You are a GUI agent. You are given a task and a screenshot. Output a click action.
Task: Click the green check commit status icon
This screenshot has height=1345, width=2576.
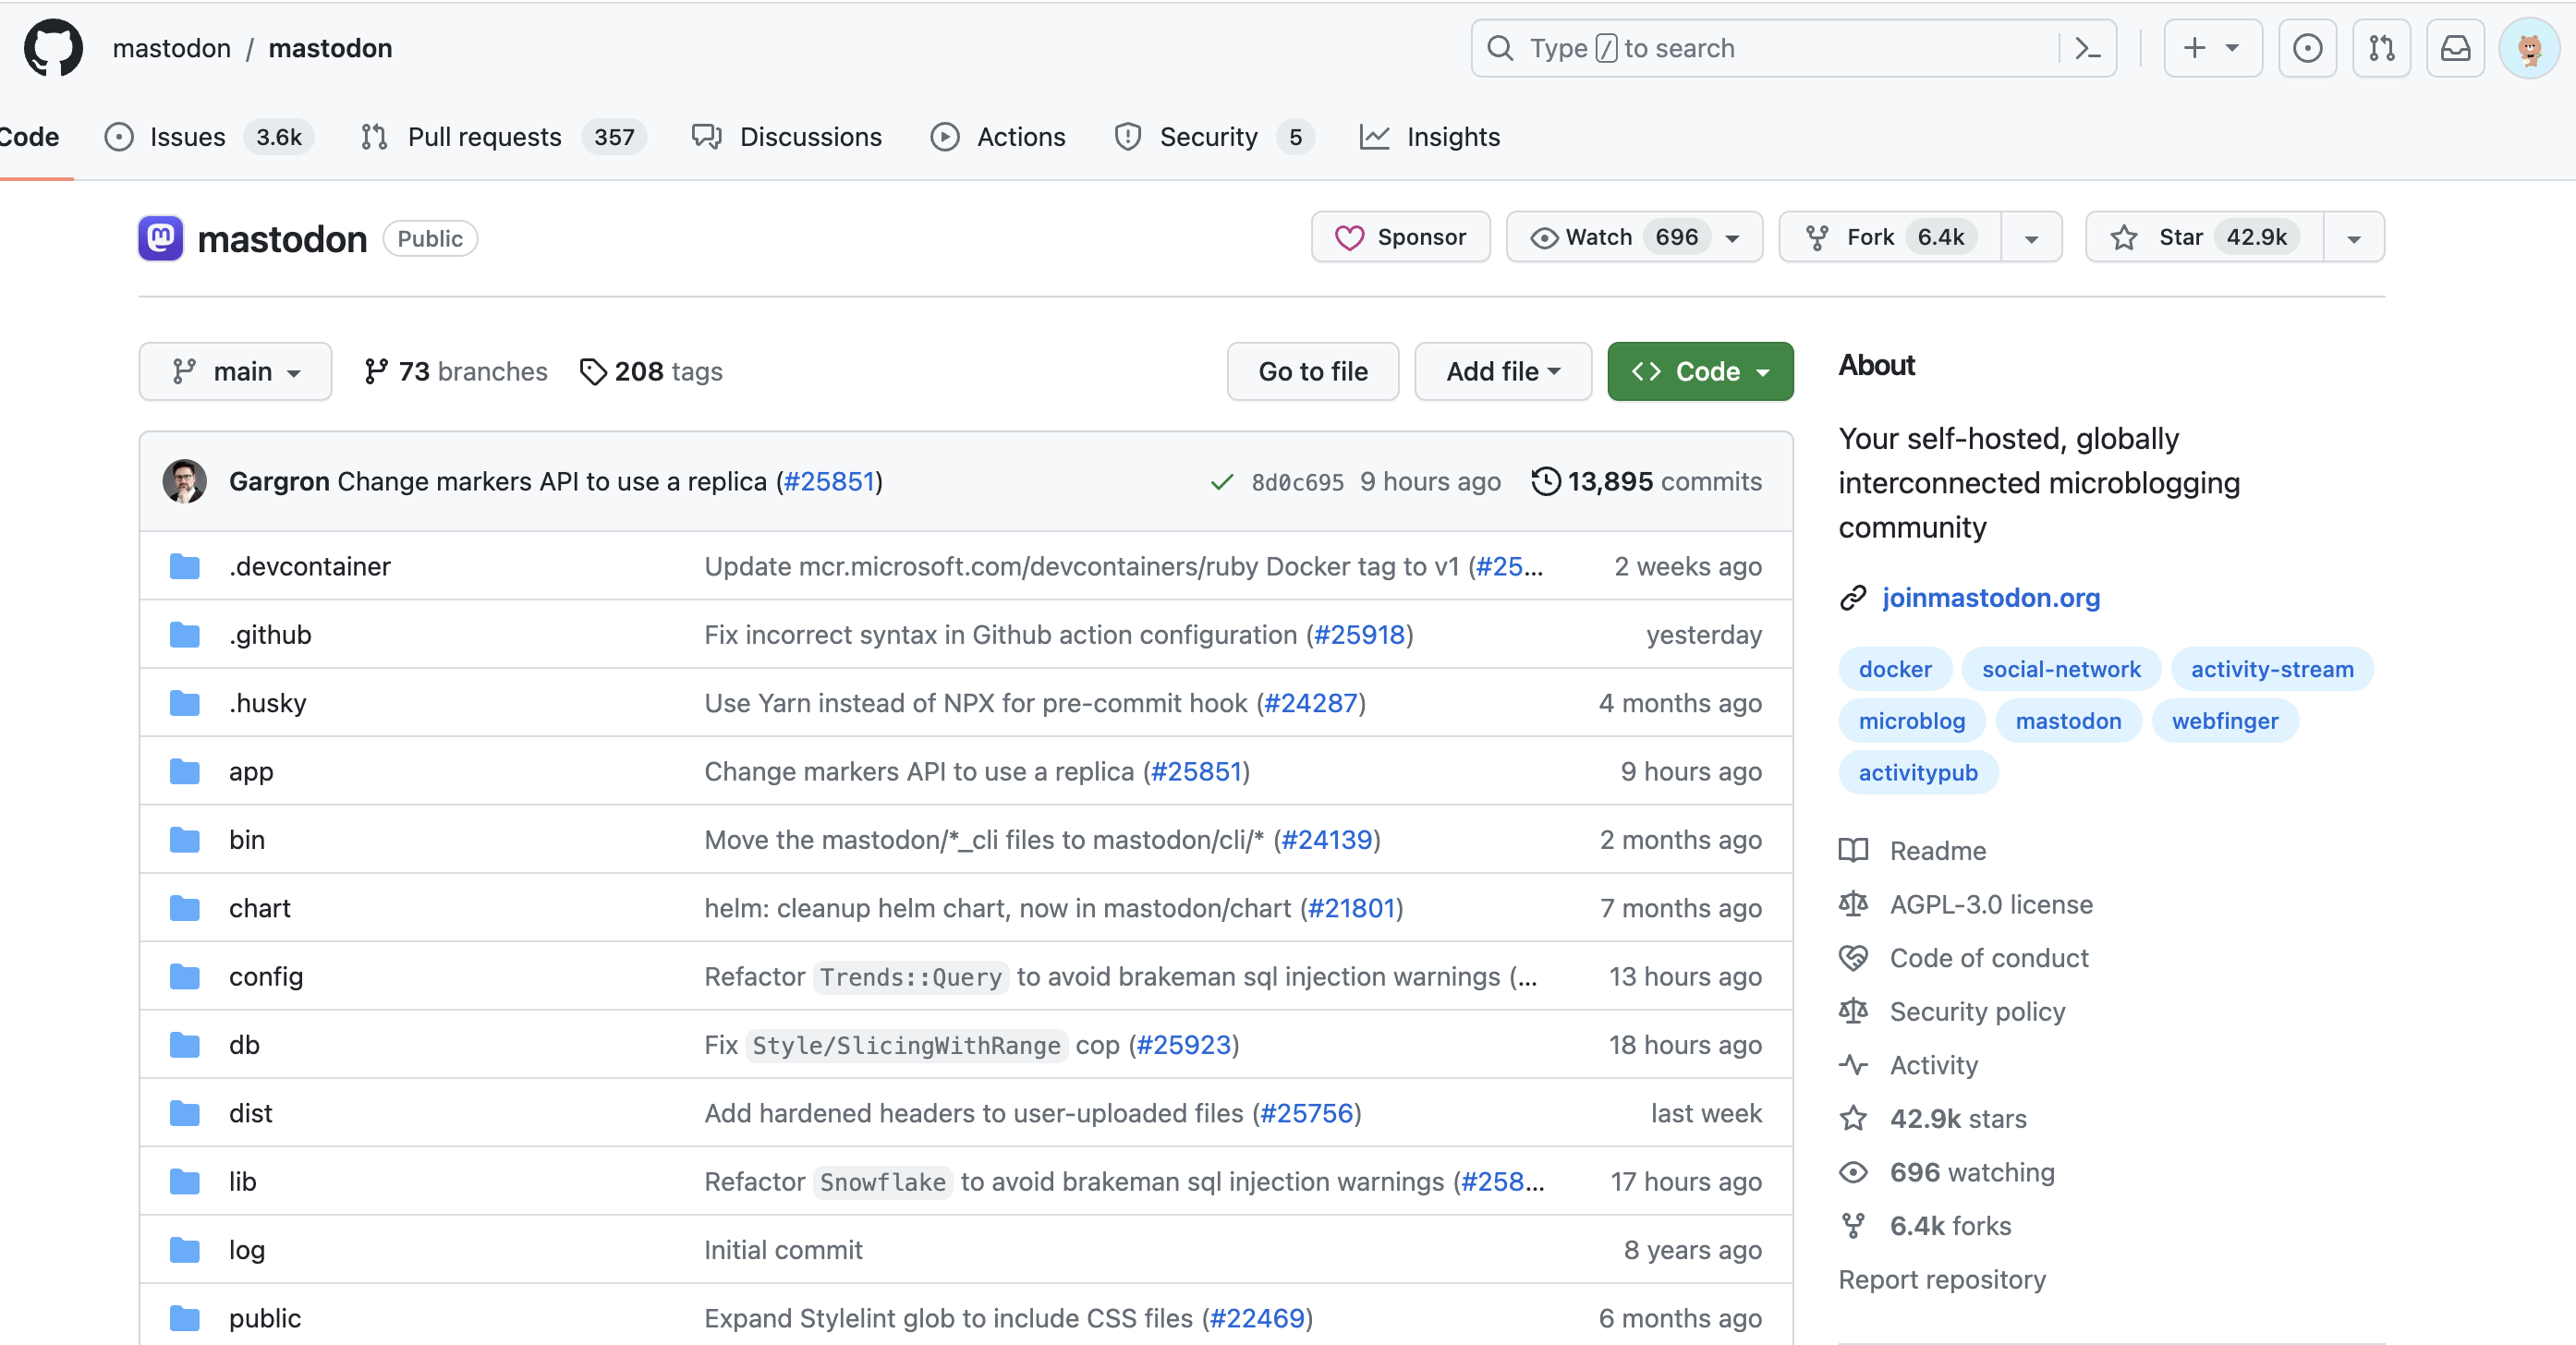[1221, 482]
